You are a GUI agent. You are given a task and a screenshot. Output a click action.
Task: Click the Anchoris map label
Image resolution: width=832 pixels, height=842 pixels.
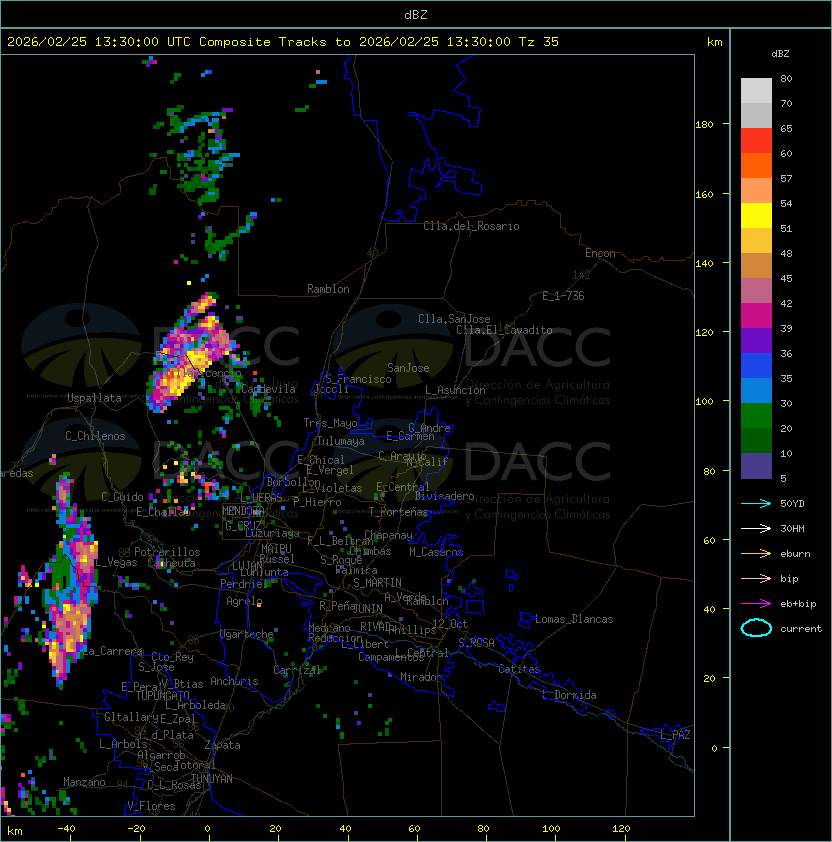click(x=234, y=681)
